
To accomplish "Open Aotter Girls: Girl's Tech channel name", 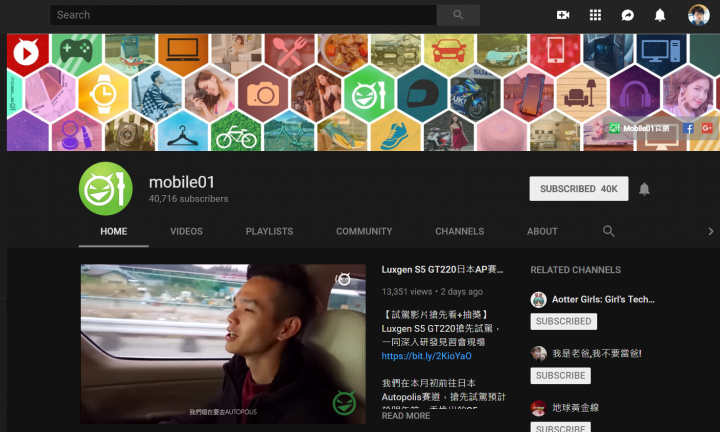I will pos(603,299).
